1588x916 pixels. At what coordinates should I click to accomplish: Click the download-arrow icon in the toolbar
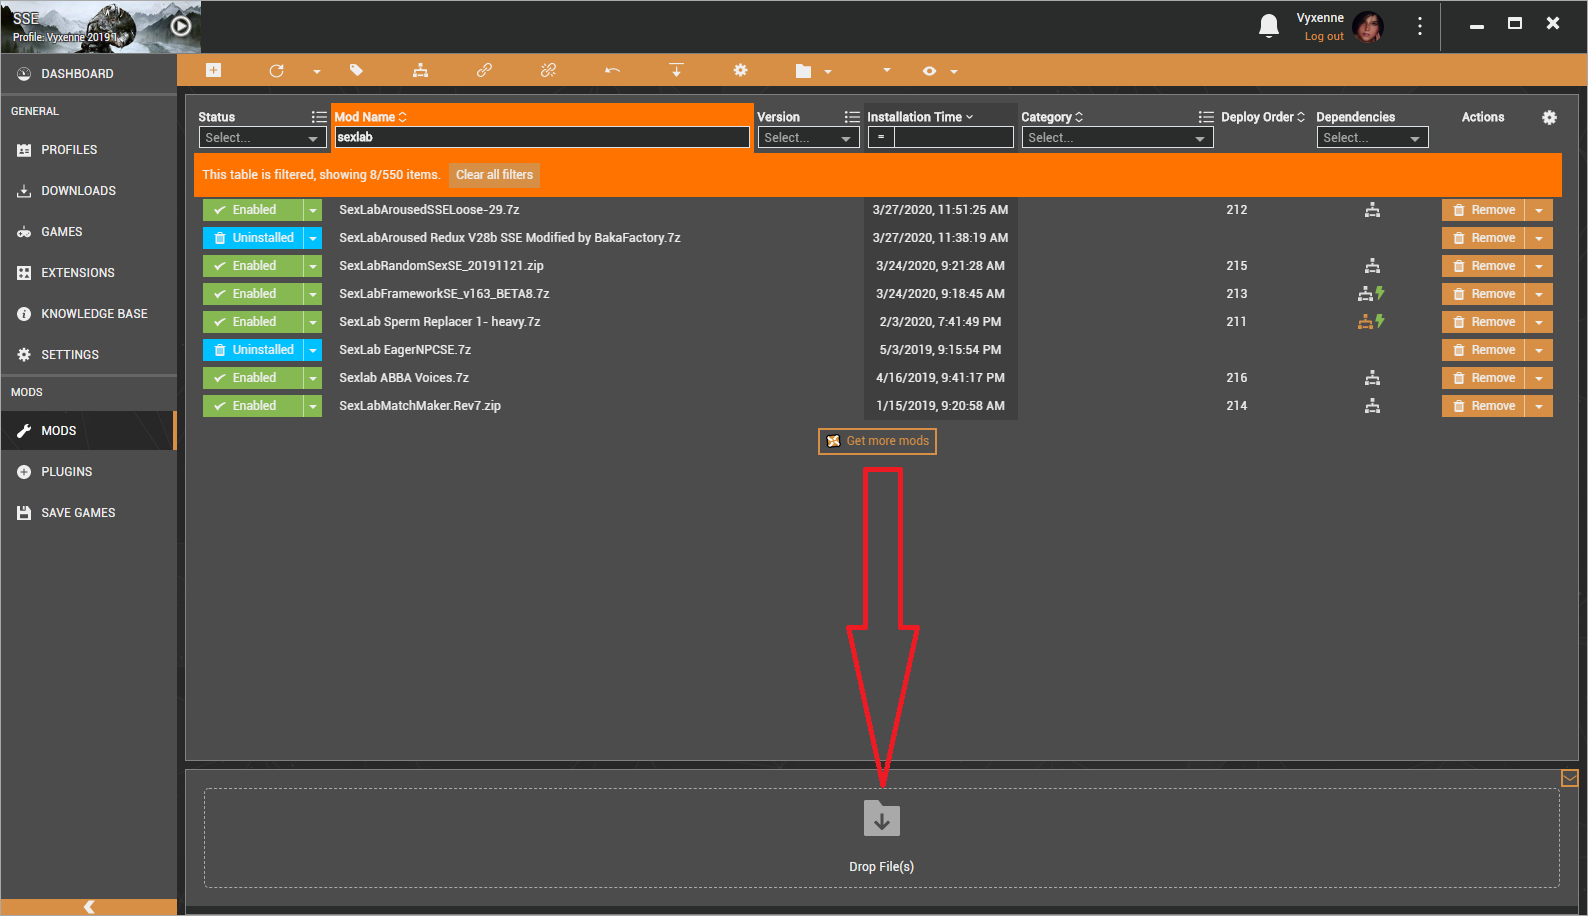tap(676, 70)
